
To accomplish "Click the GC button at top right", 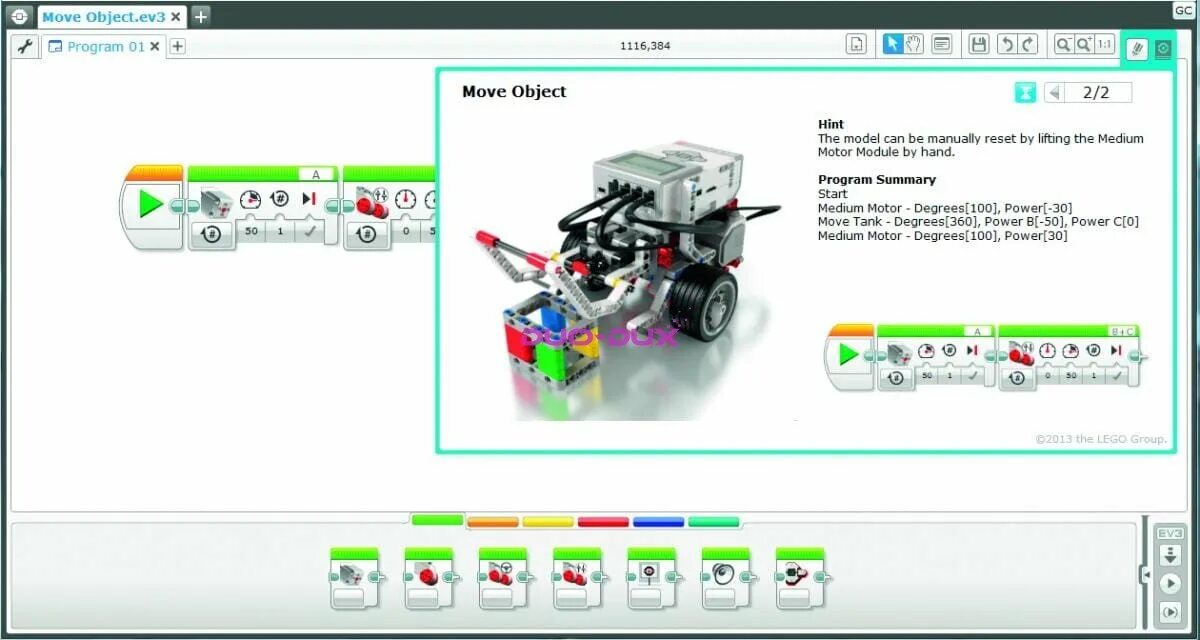I will point(1183,10).
